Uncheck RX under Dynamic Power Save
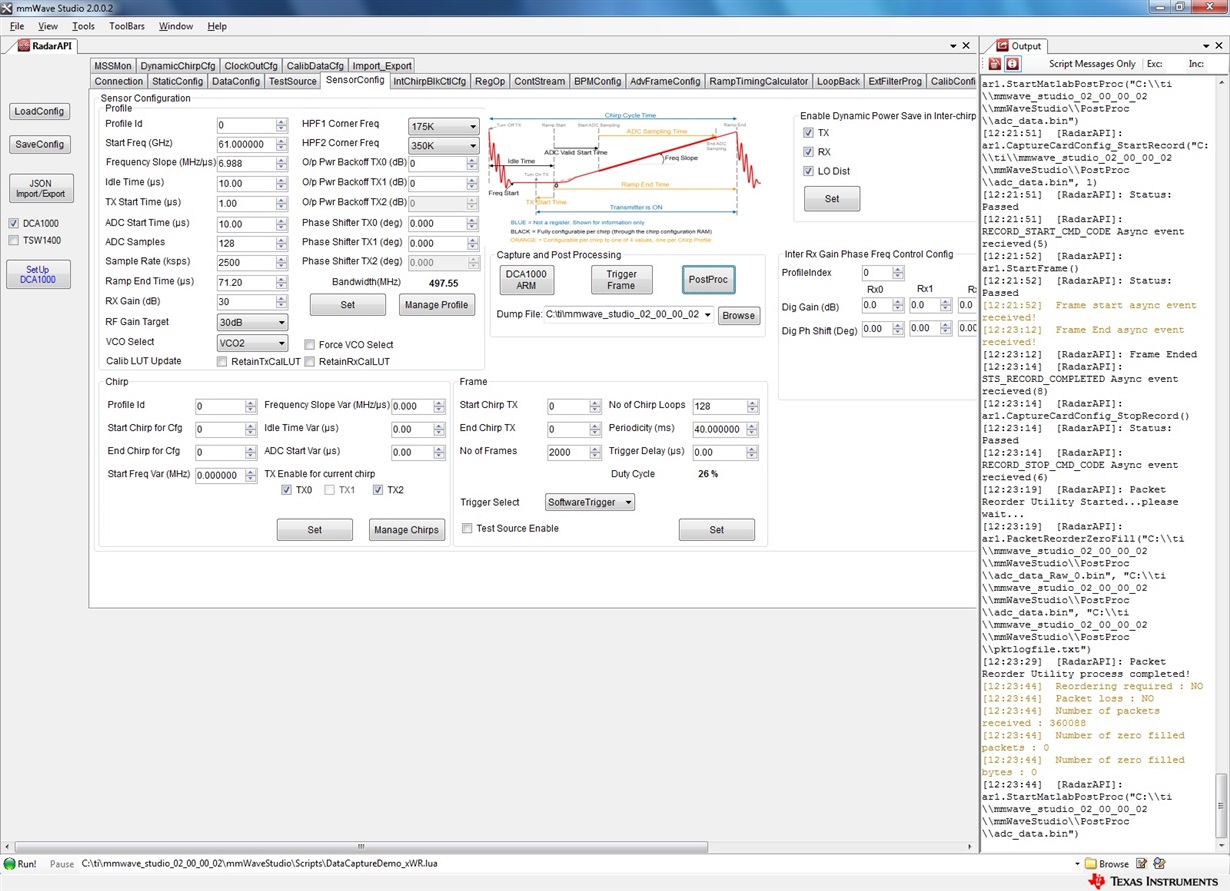Image resolution: width=1230 pixels, height=891 pixels. [809, 152]
